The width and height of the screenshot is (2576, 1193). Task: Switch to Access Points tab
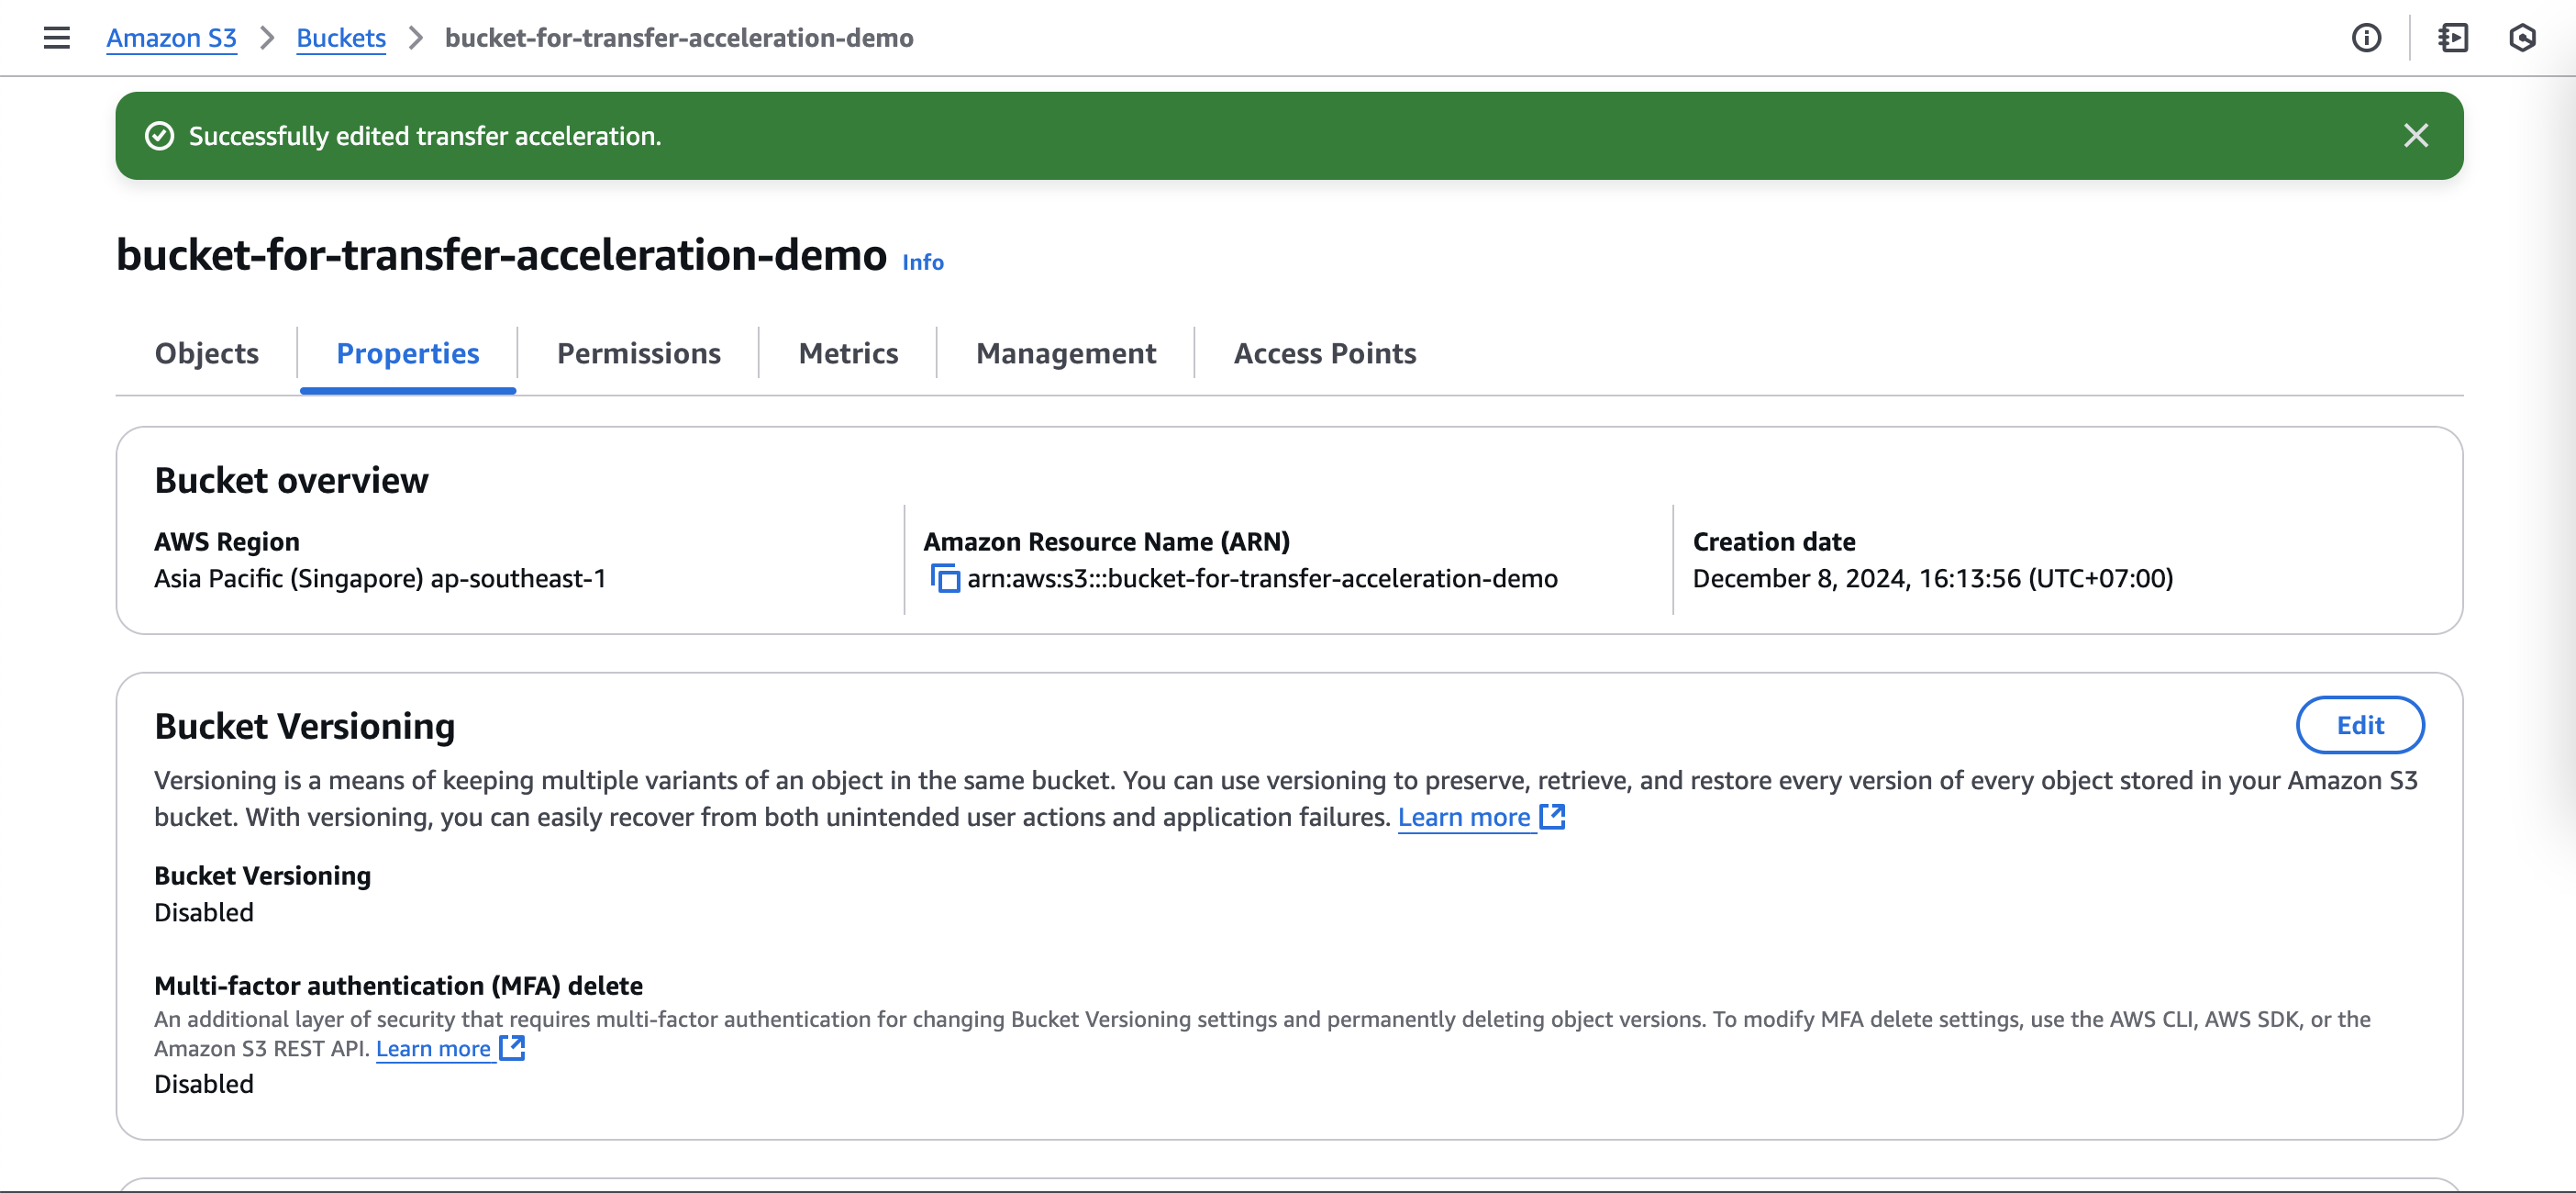click(x=1324, y=353)
